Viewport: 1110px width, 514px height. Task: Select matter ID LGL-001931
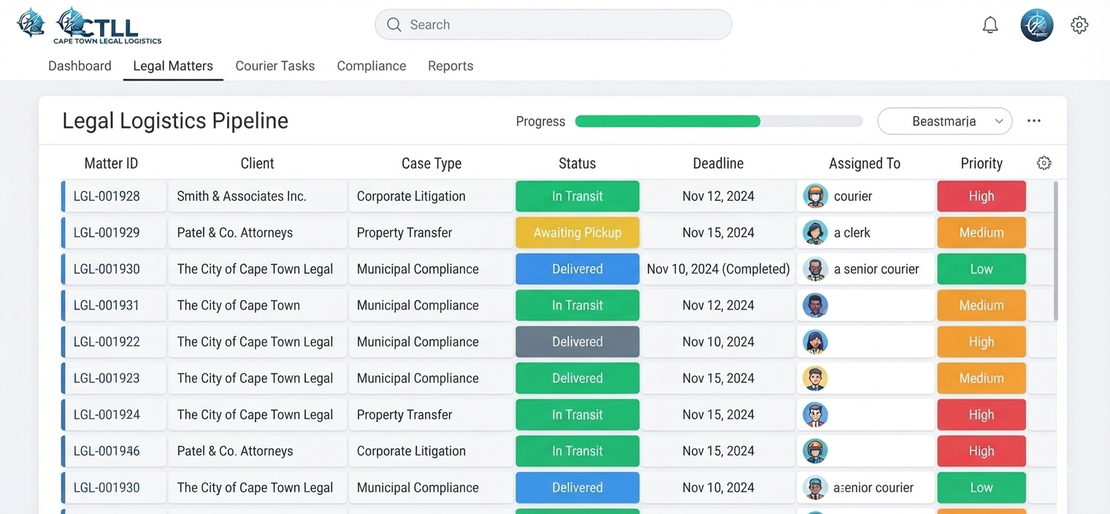click(x=106, y=305)
